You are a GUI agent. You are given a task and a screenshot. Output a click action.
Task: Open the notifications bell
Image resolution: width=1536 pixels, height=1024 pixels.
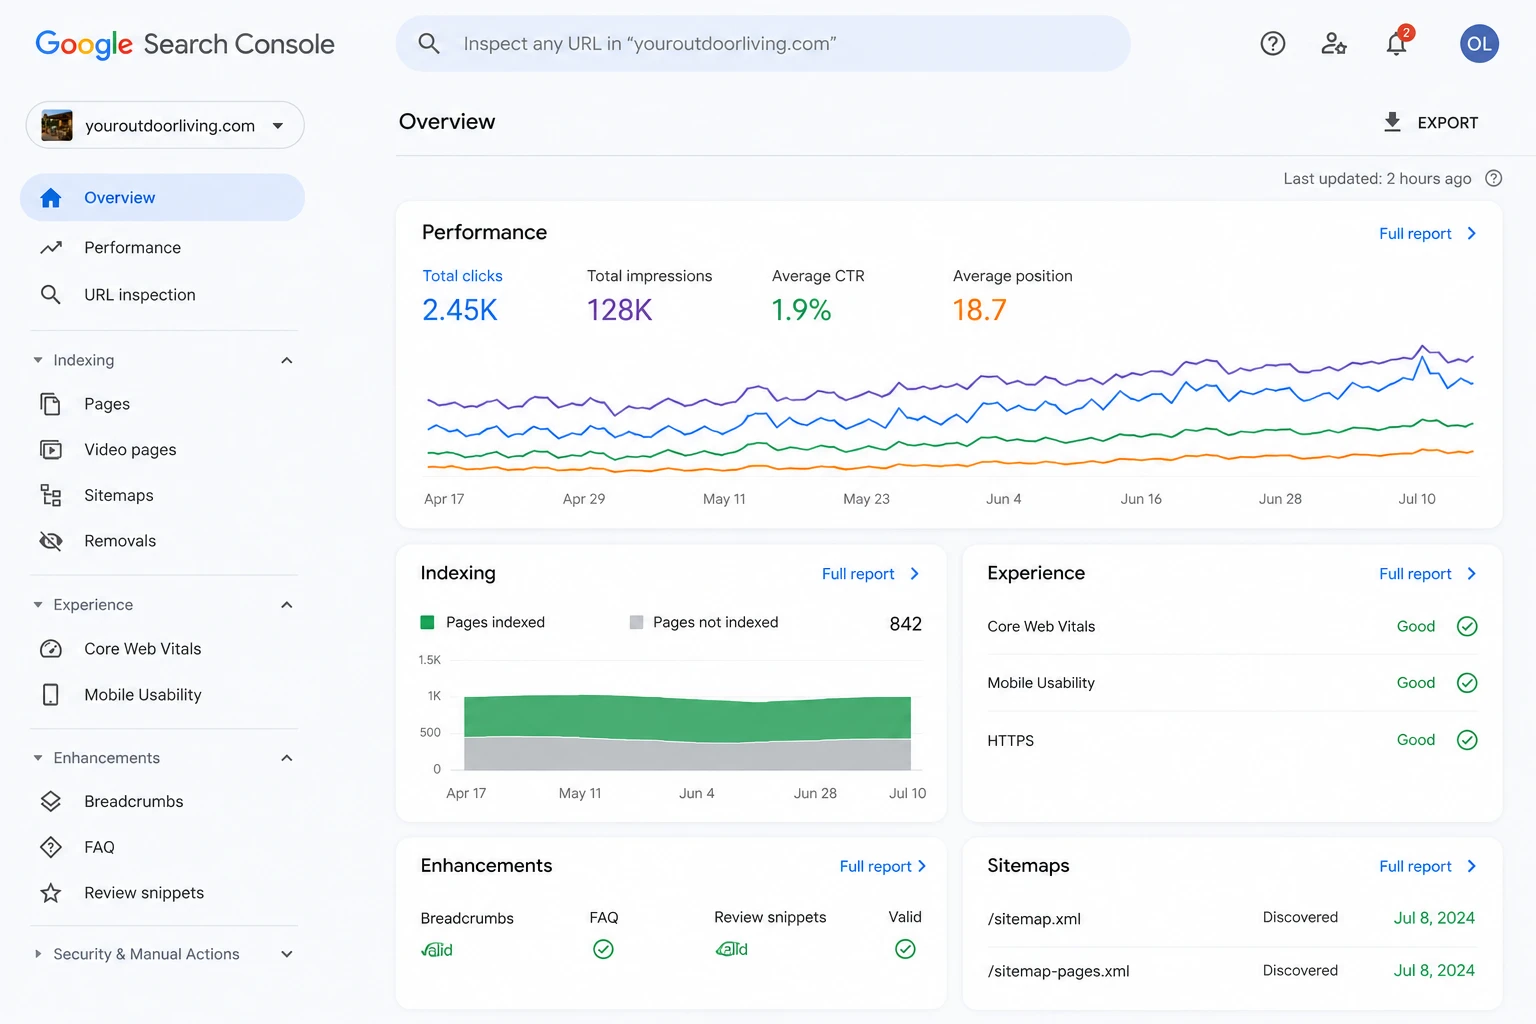tap(1397, 43)
